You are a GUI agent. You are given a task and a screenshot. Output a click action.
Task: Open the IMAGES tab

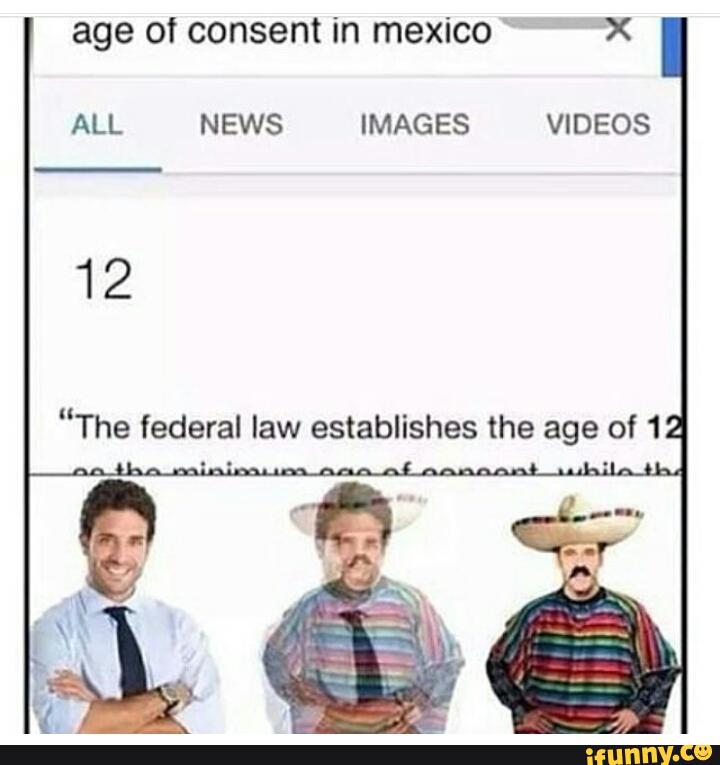[x=415, y=124]
